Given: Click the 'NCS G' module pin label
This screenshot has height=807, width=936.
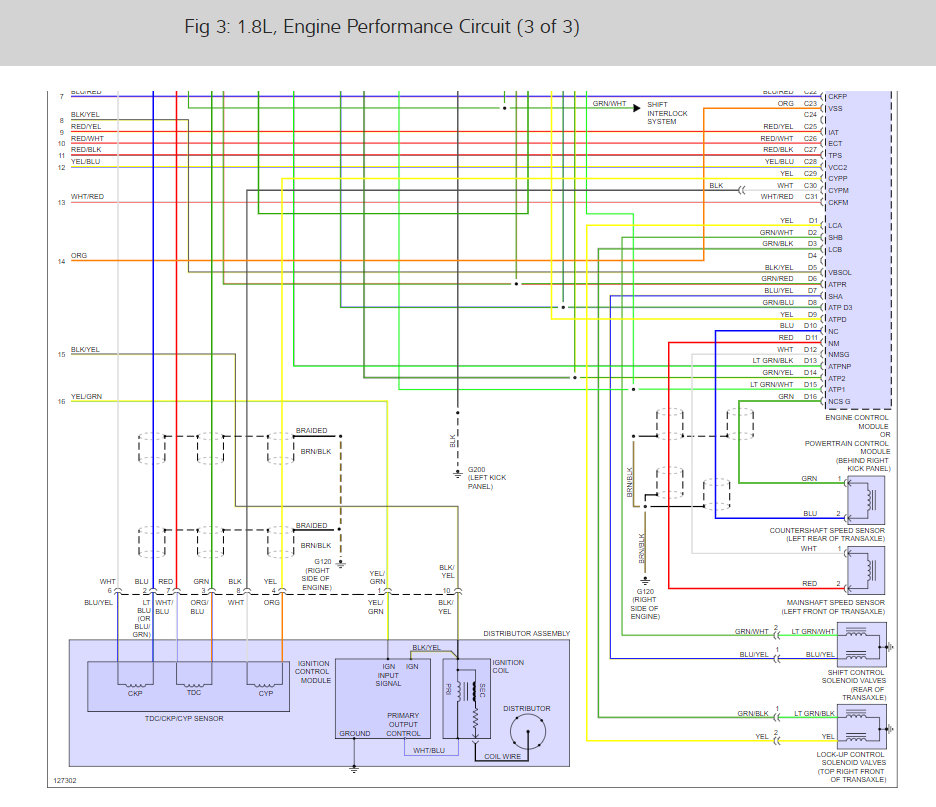Looking at the screenshot, I should point(839,402).
